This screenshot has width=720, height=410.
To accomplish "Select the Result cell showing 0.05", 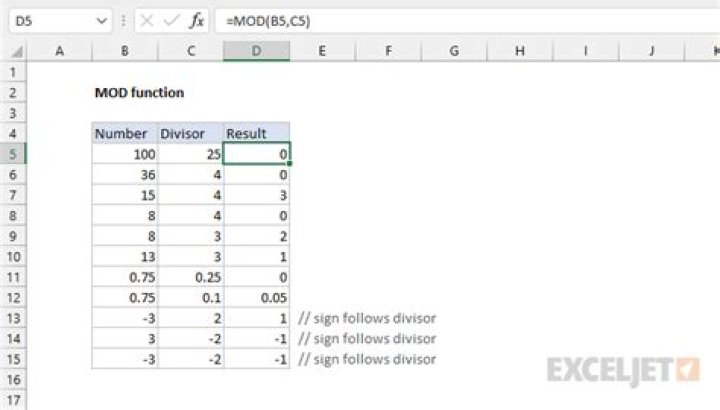I will (x=256, y=298).
